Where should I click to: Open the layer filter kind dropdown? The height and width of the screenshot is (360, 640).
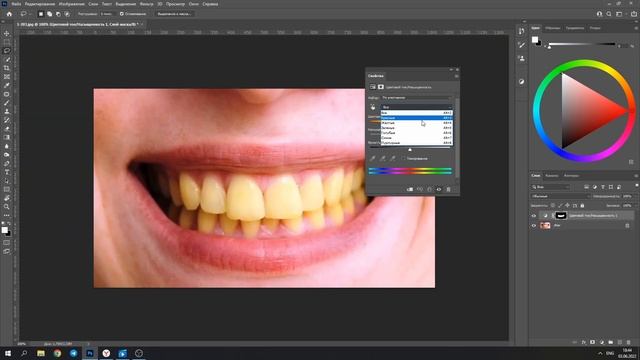point(551,187)
